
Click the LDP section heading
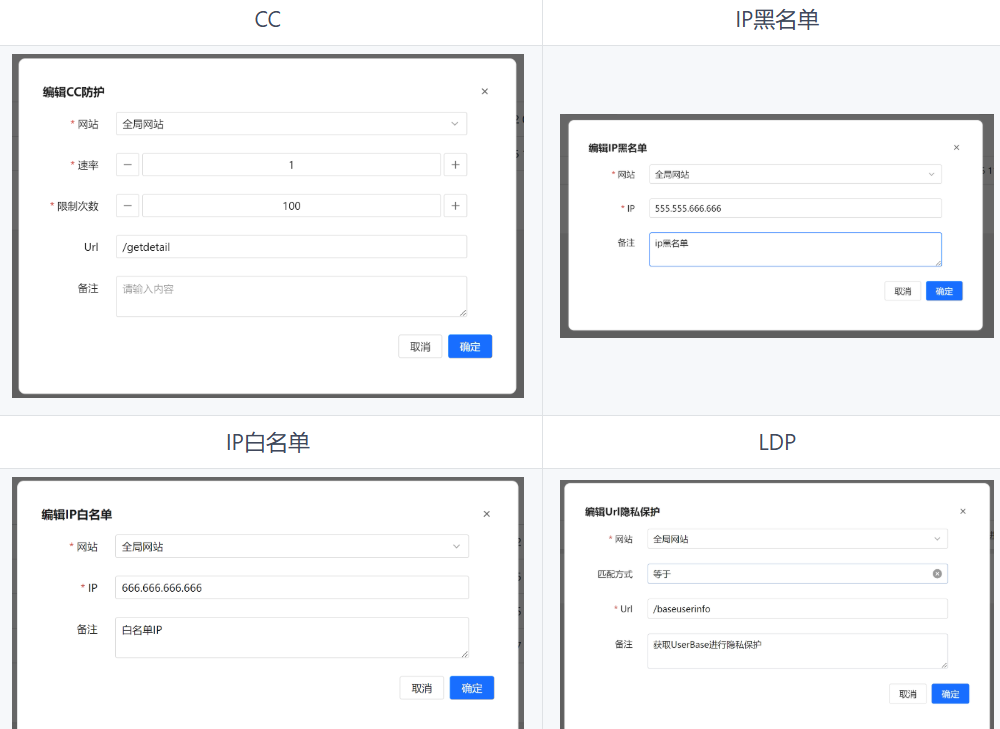(x=777, y=442)
